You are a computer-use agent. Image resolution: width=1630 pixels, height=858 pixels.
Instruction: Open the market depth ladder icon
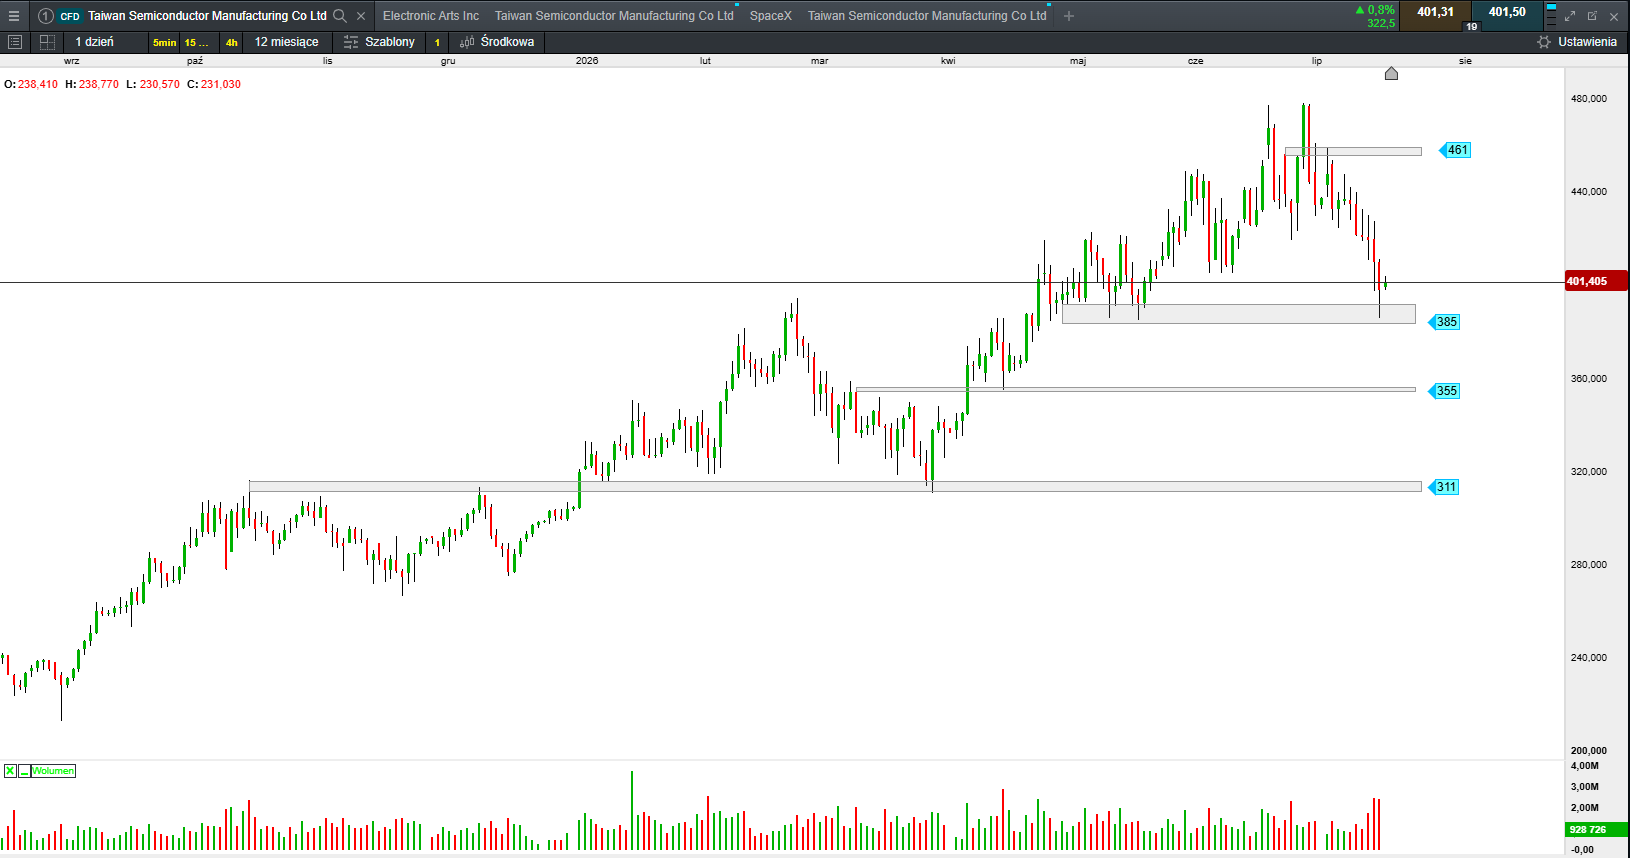click(1551, 15)
